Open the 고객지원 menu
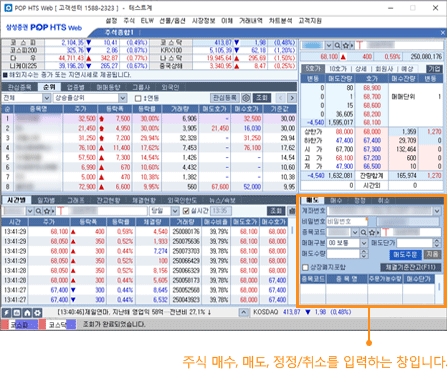Screen dimensions: 447x369 [x=310, y=21]
